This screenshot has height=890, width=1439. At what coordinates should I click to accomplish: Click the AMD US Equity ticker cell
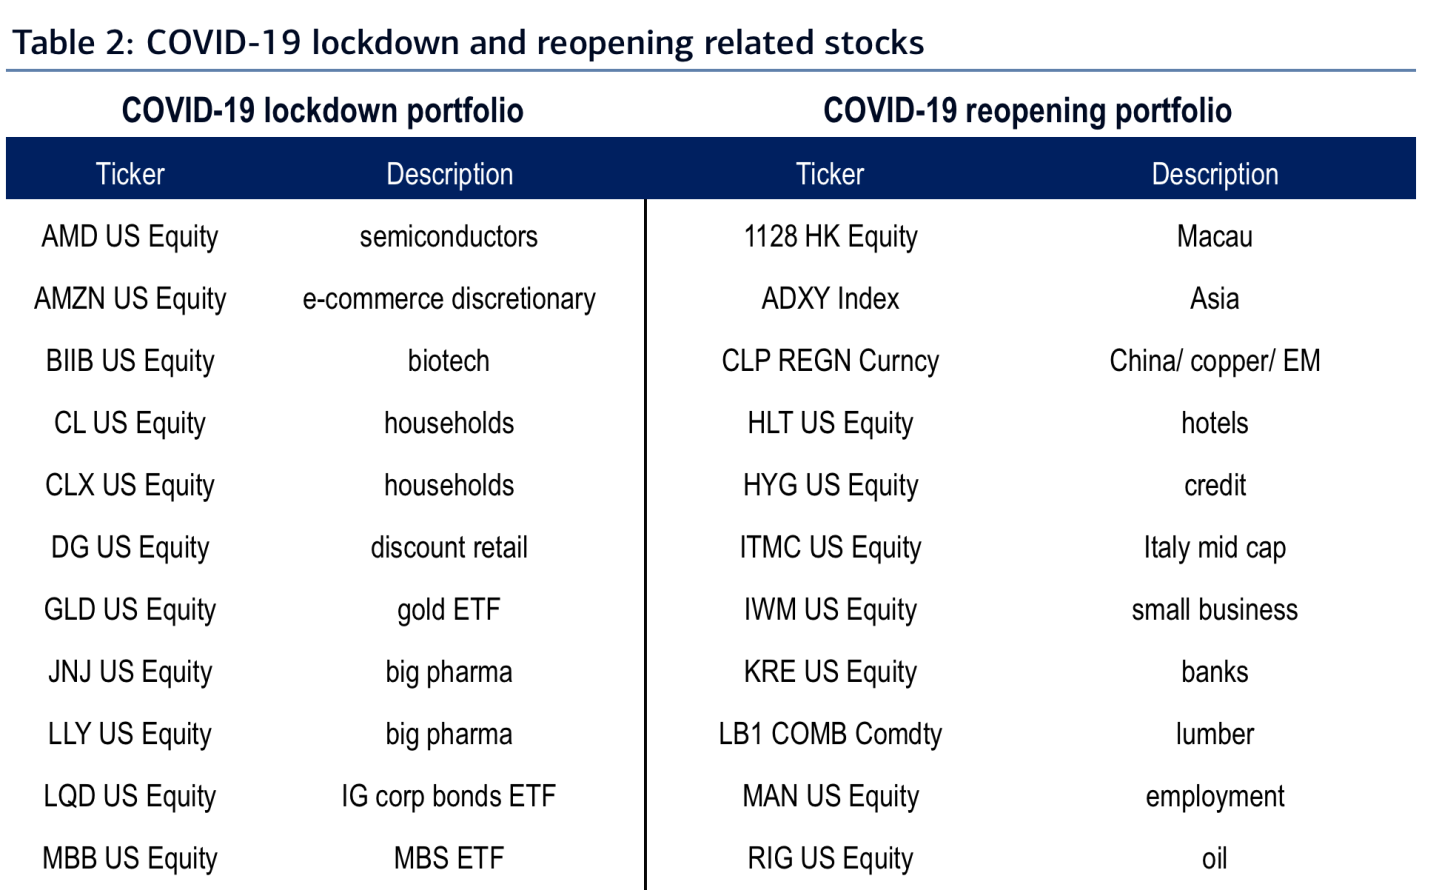(x=130, y=237)
